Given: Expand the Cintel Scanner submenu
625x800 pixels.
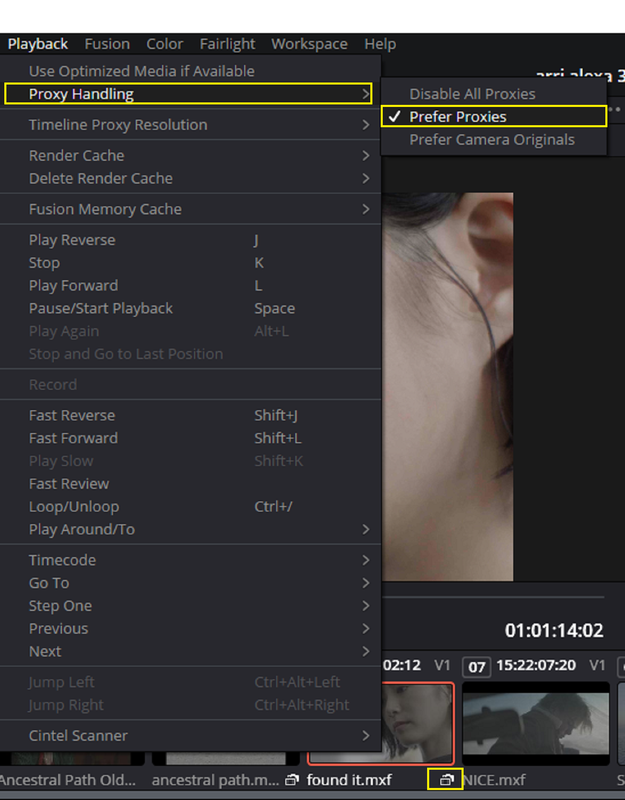Looking at the screenshot, I should pos(190,735).
